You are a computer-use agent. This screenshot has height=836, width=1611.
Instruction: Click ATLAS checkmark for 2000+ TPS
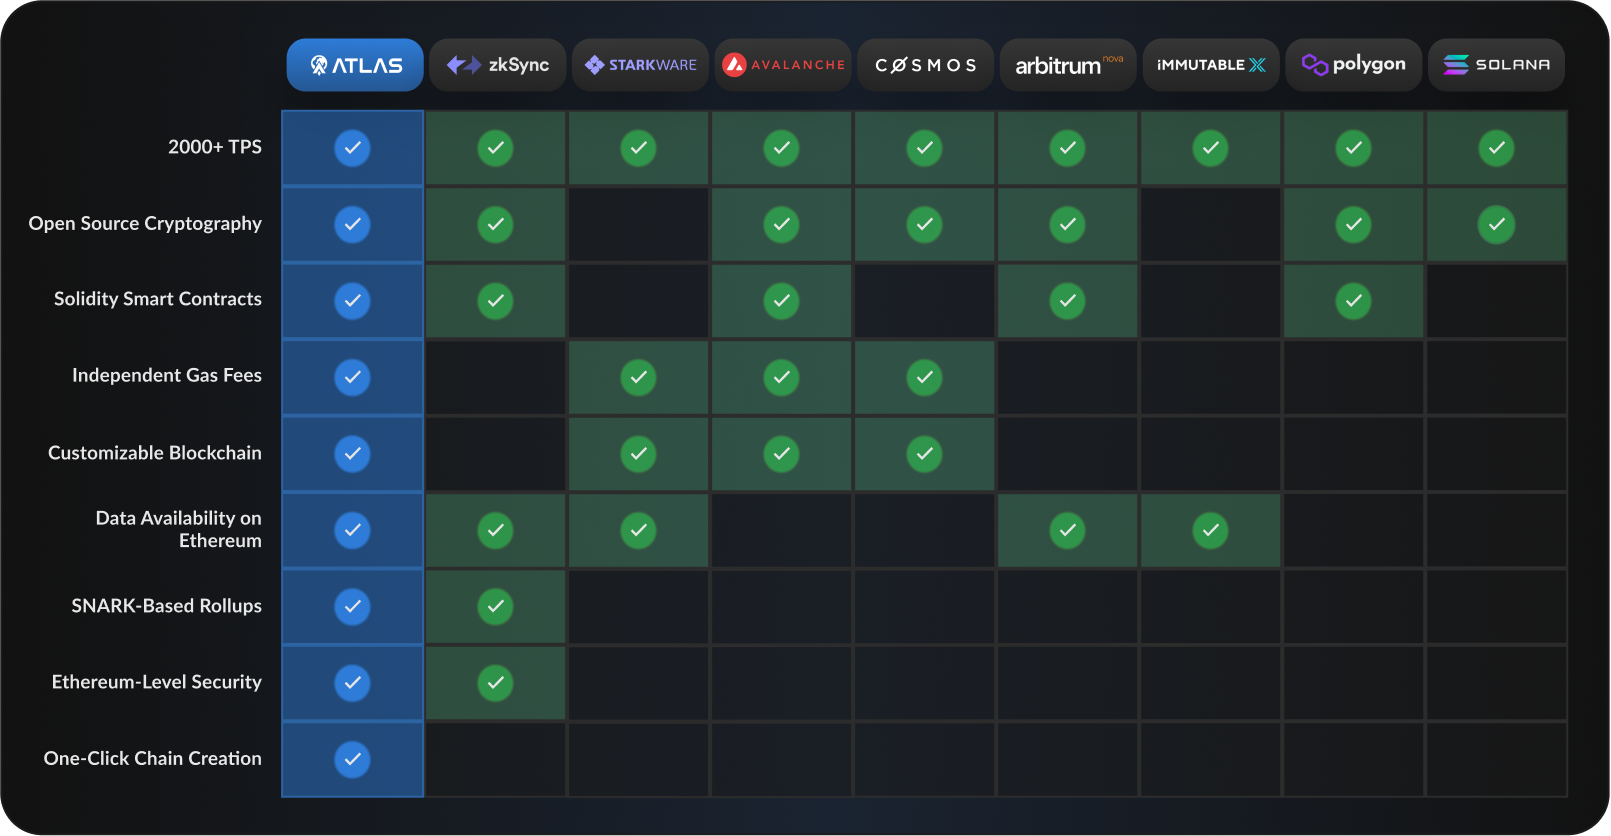352,148
